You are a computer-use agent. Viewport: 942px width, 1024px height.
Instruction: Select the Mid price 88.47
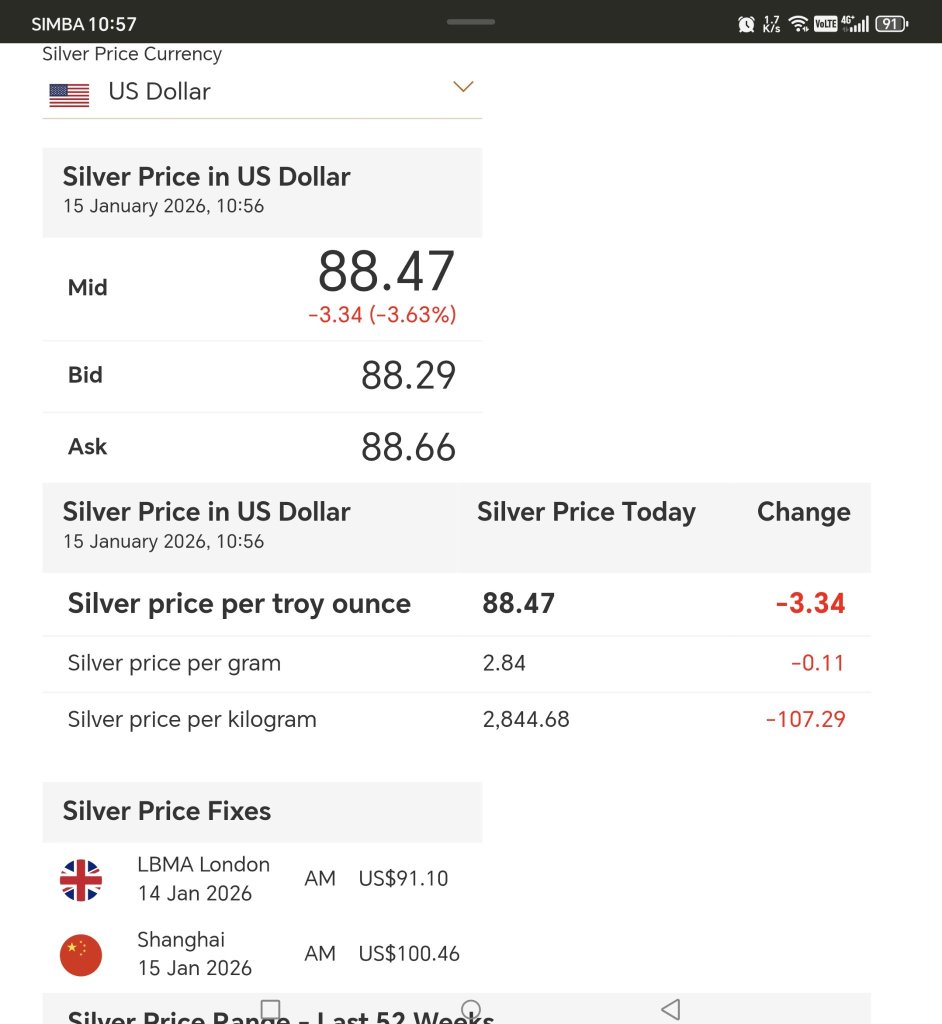coord(386,272)
